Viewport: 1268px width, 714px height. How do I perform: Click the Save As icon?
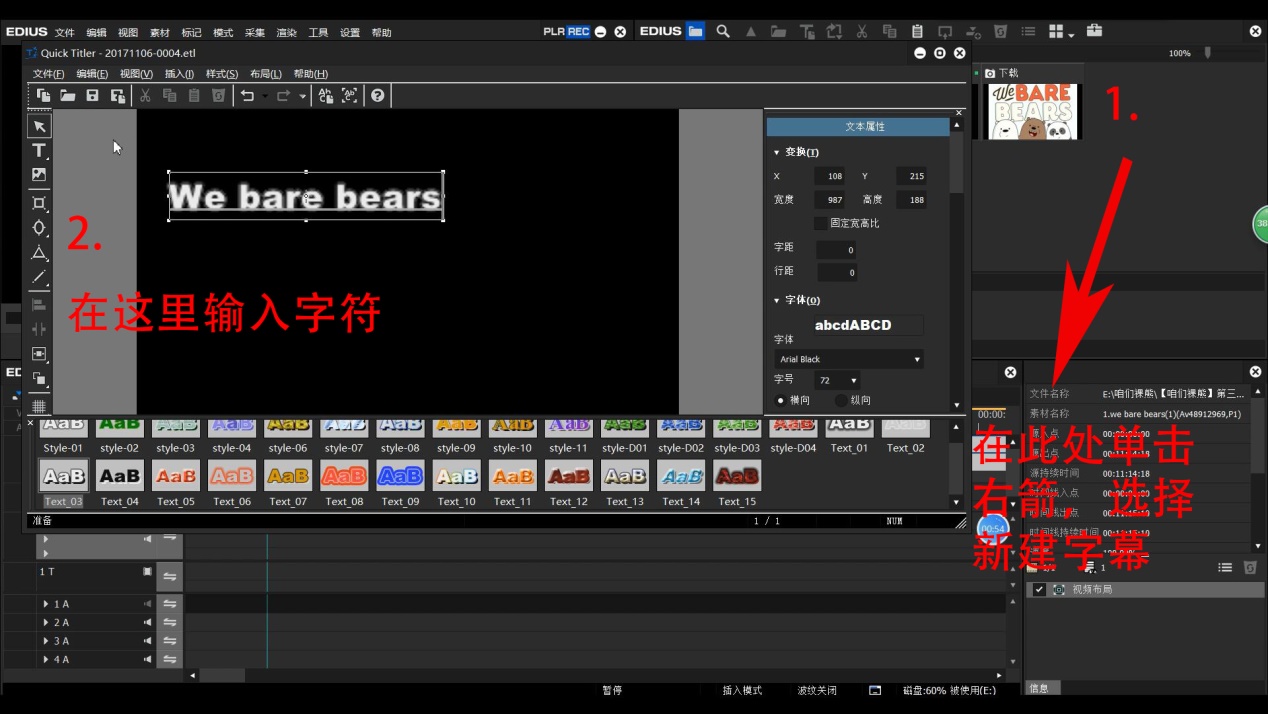(117, 96)
